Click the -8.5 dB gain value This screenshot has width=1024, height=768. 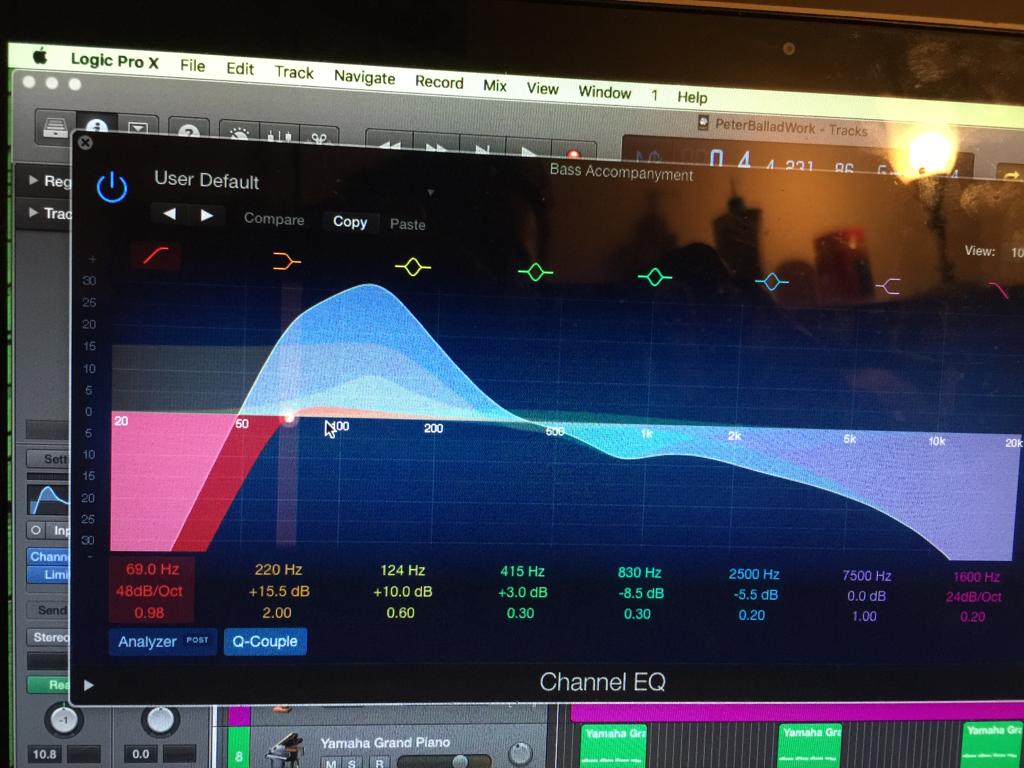coord(639,594)
